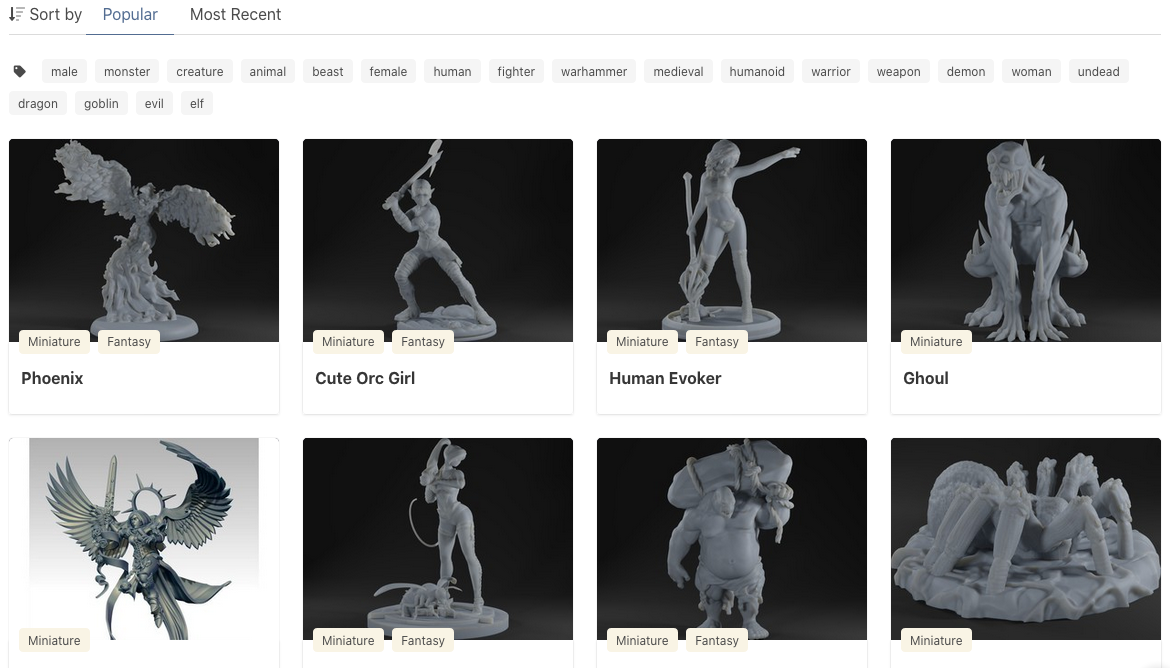The image size is (1170, 668).
Task: Click the Sort by icon
Action: [x=16, y=13]
